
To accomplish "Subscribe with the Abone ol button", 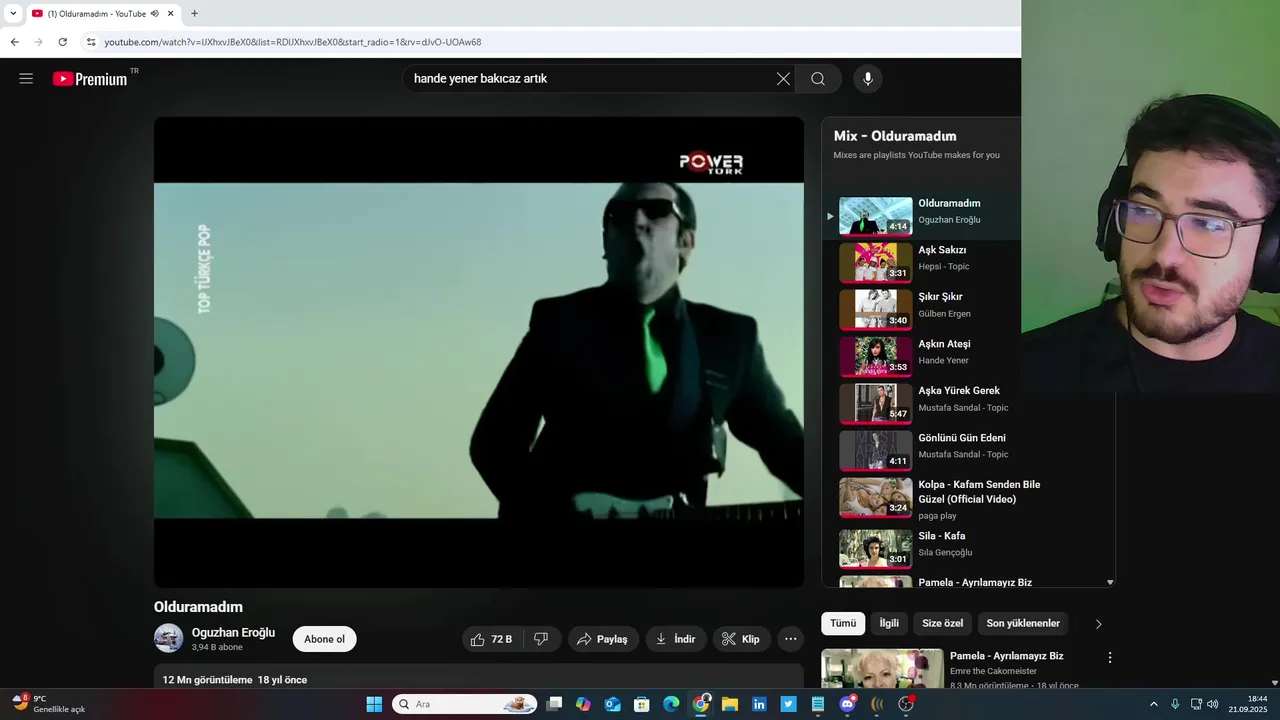I will click(x=324, y=639).
